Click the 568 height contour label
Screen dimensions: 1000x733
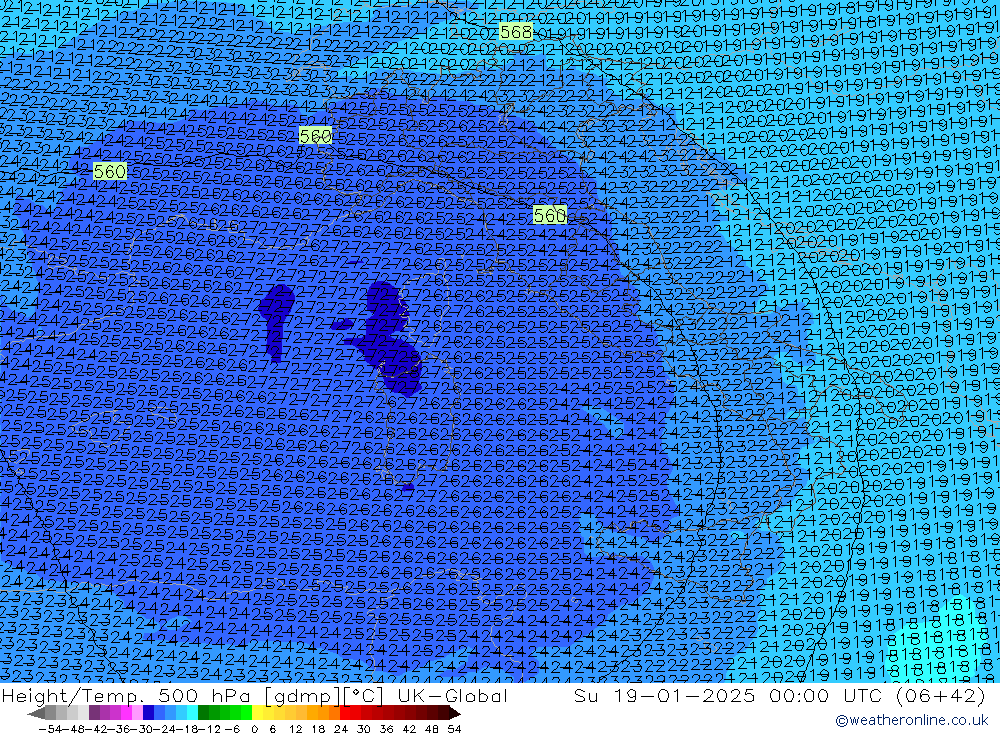pyautogui.click(x=515, y=32)
